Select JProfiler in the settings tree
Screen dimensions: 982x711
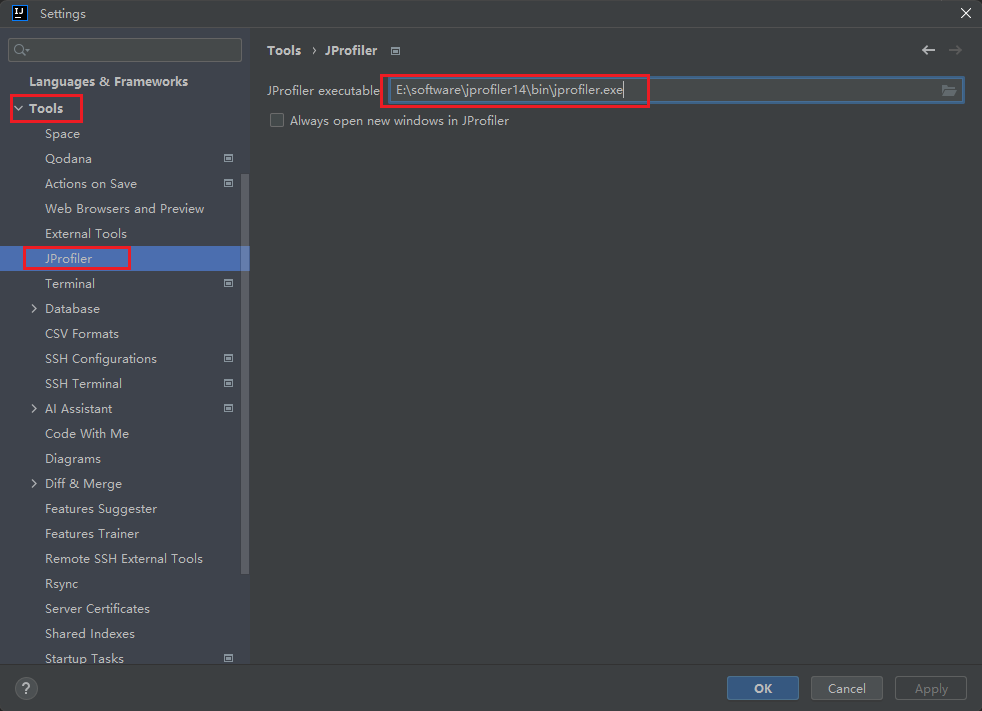point(69,259)
